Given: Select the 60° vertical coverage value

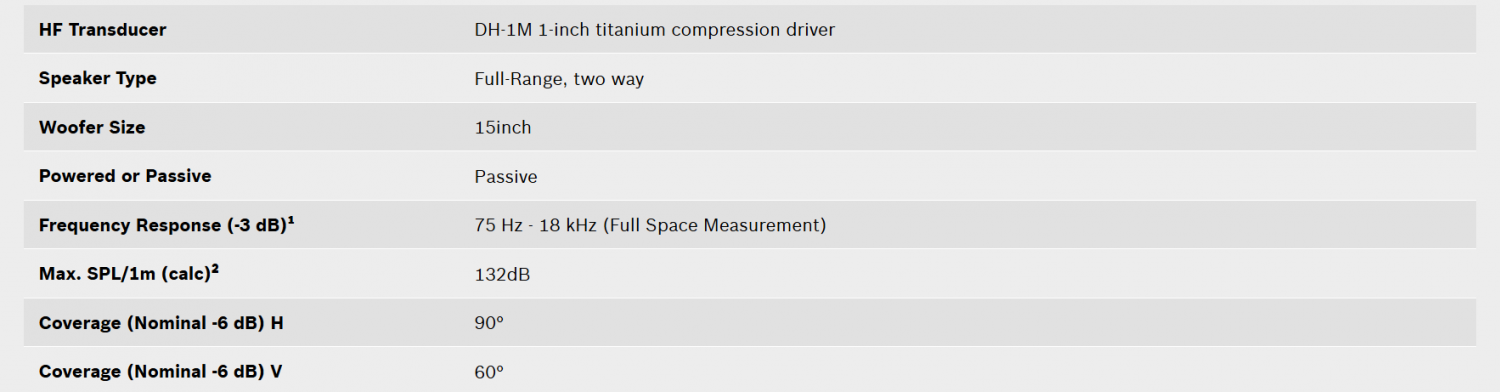Looking at the screenshot, I should click(x=489, y=372).
